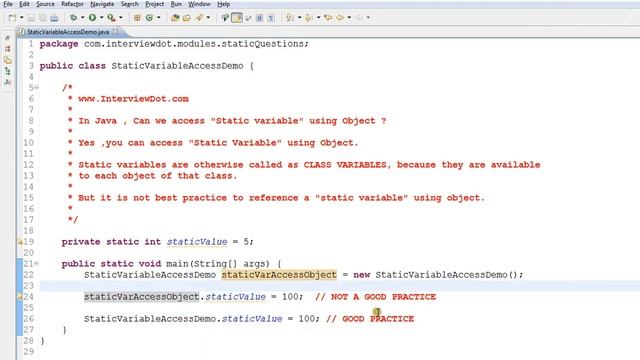This screenshot has height=360, width=640.
Task: Click the Print toolbar icon
Action: pos(54,18)
